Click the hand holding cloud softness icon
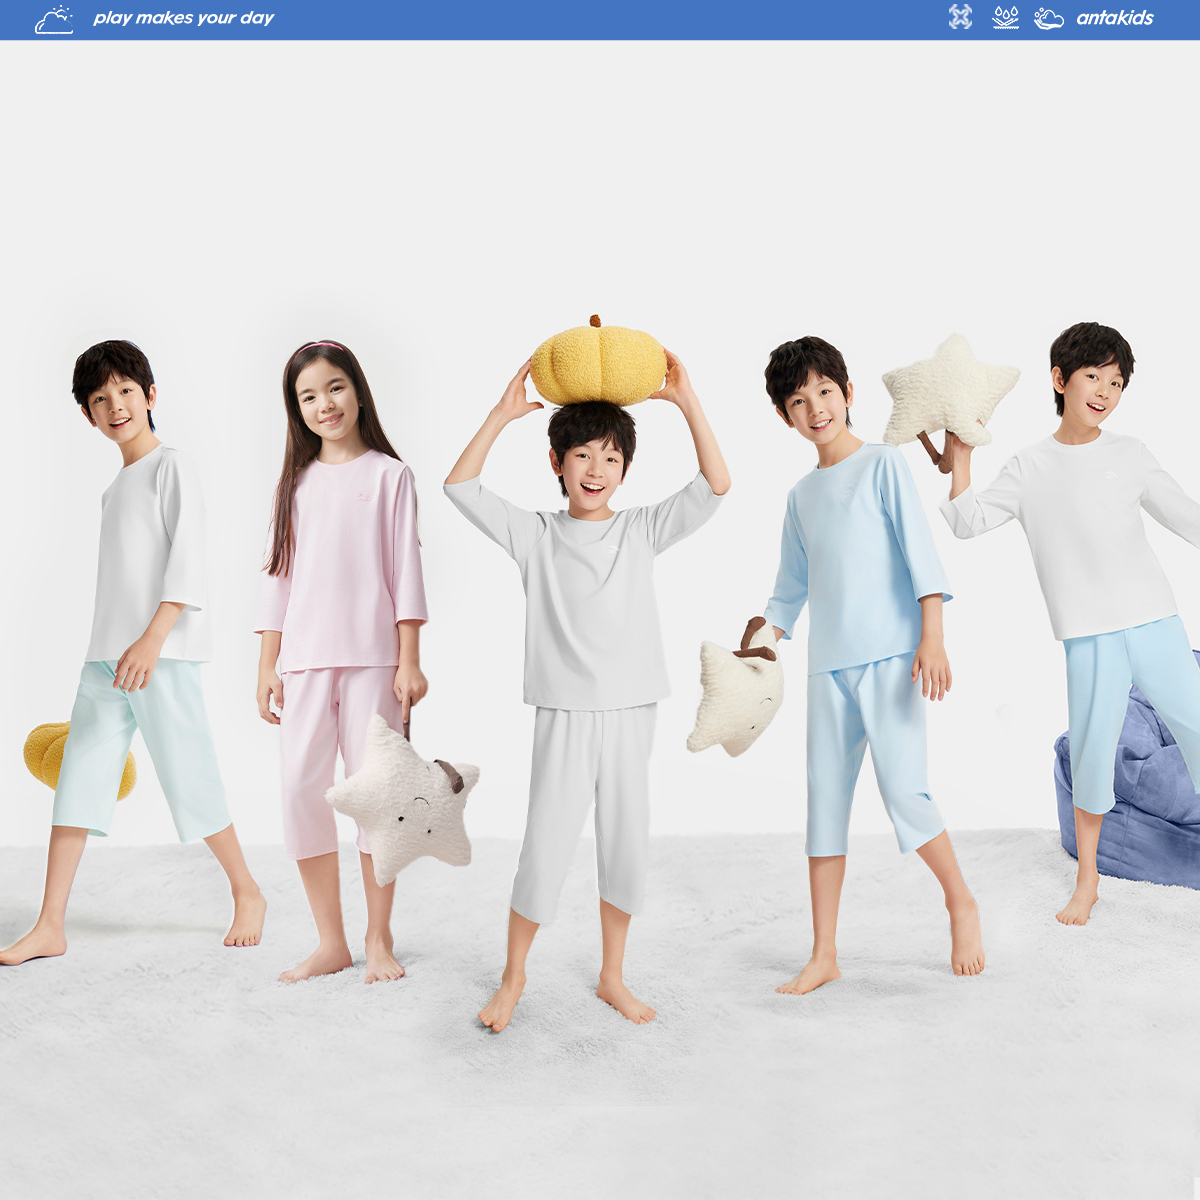Viewport: 1200px width, 1200px height. point(1048,18)
